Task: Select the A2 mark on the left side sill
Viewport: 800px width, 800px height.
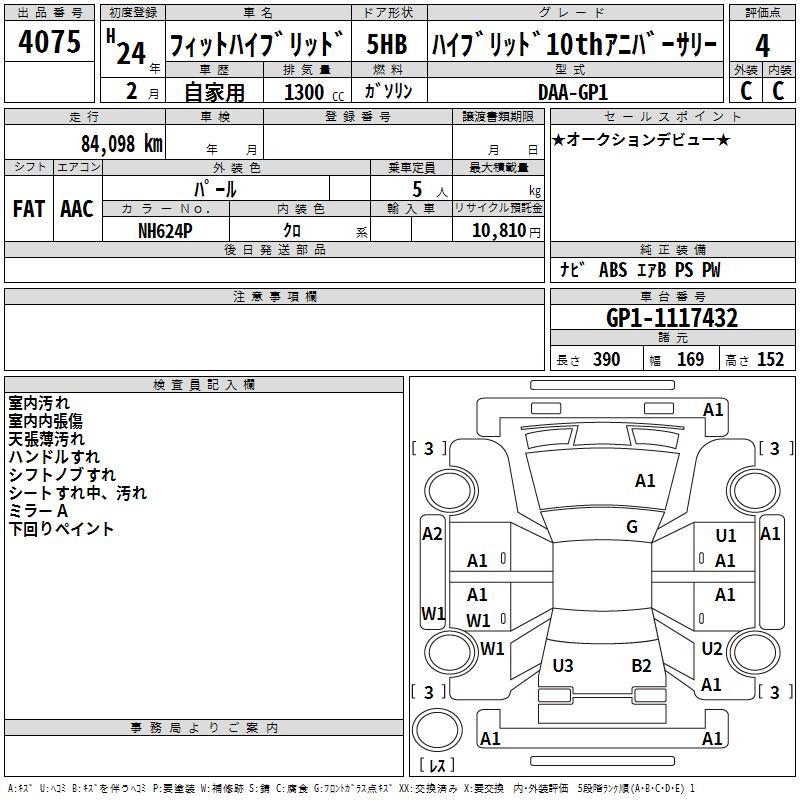Action: point(432,534)
